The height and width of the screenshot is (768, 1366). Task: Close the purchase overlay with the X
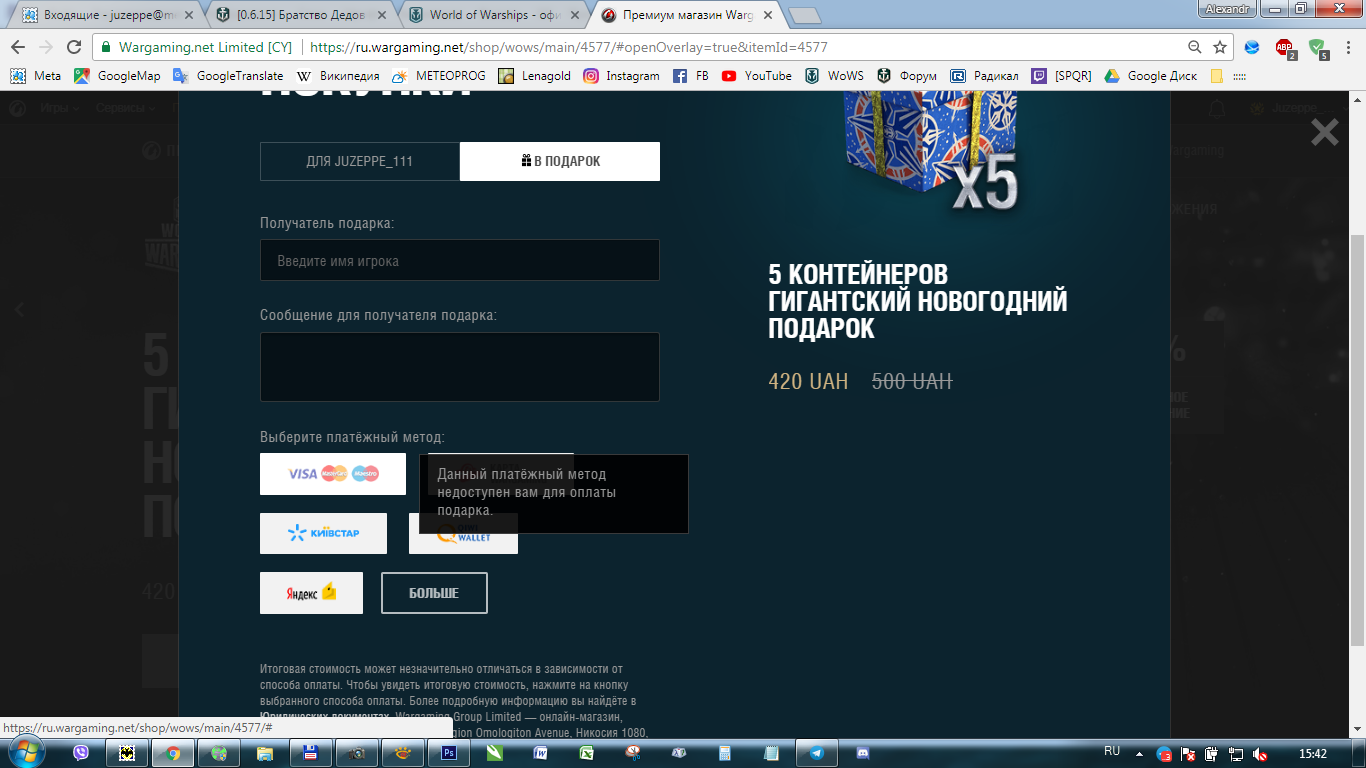click(x=1325, y=132)
